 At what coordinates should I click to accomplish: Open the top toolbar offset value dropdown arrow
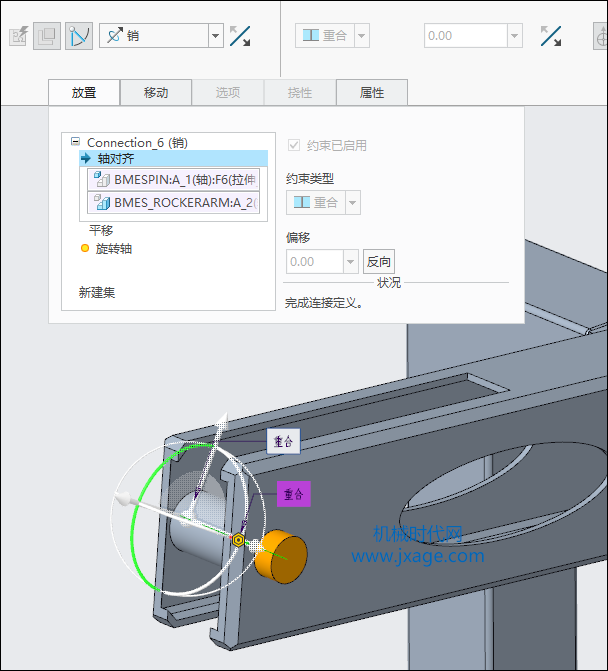click(x=515, y=36)
